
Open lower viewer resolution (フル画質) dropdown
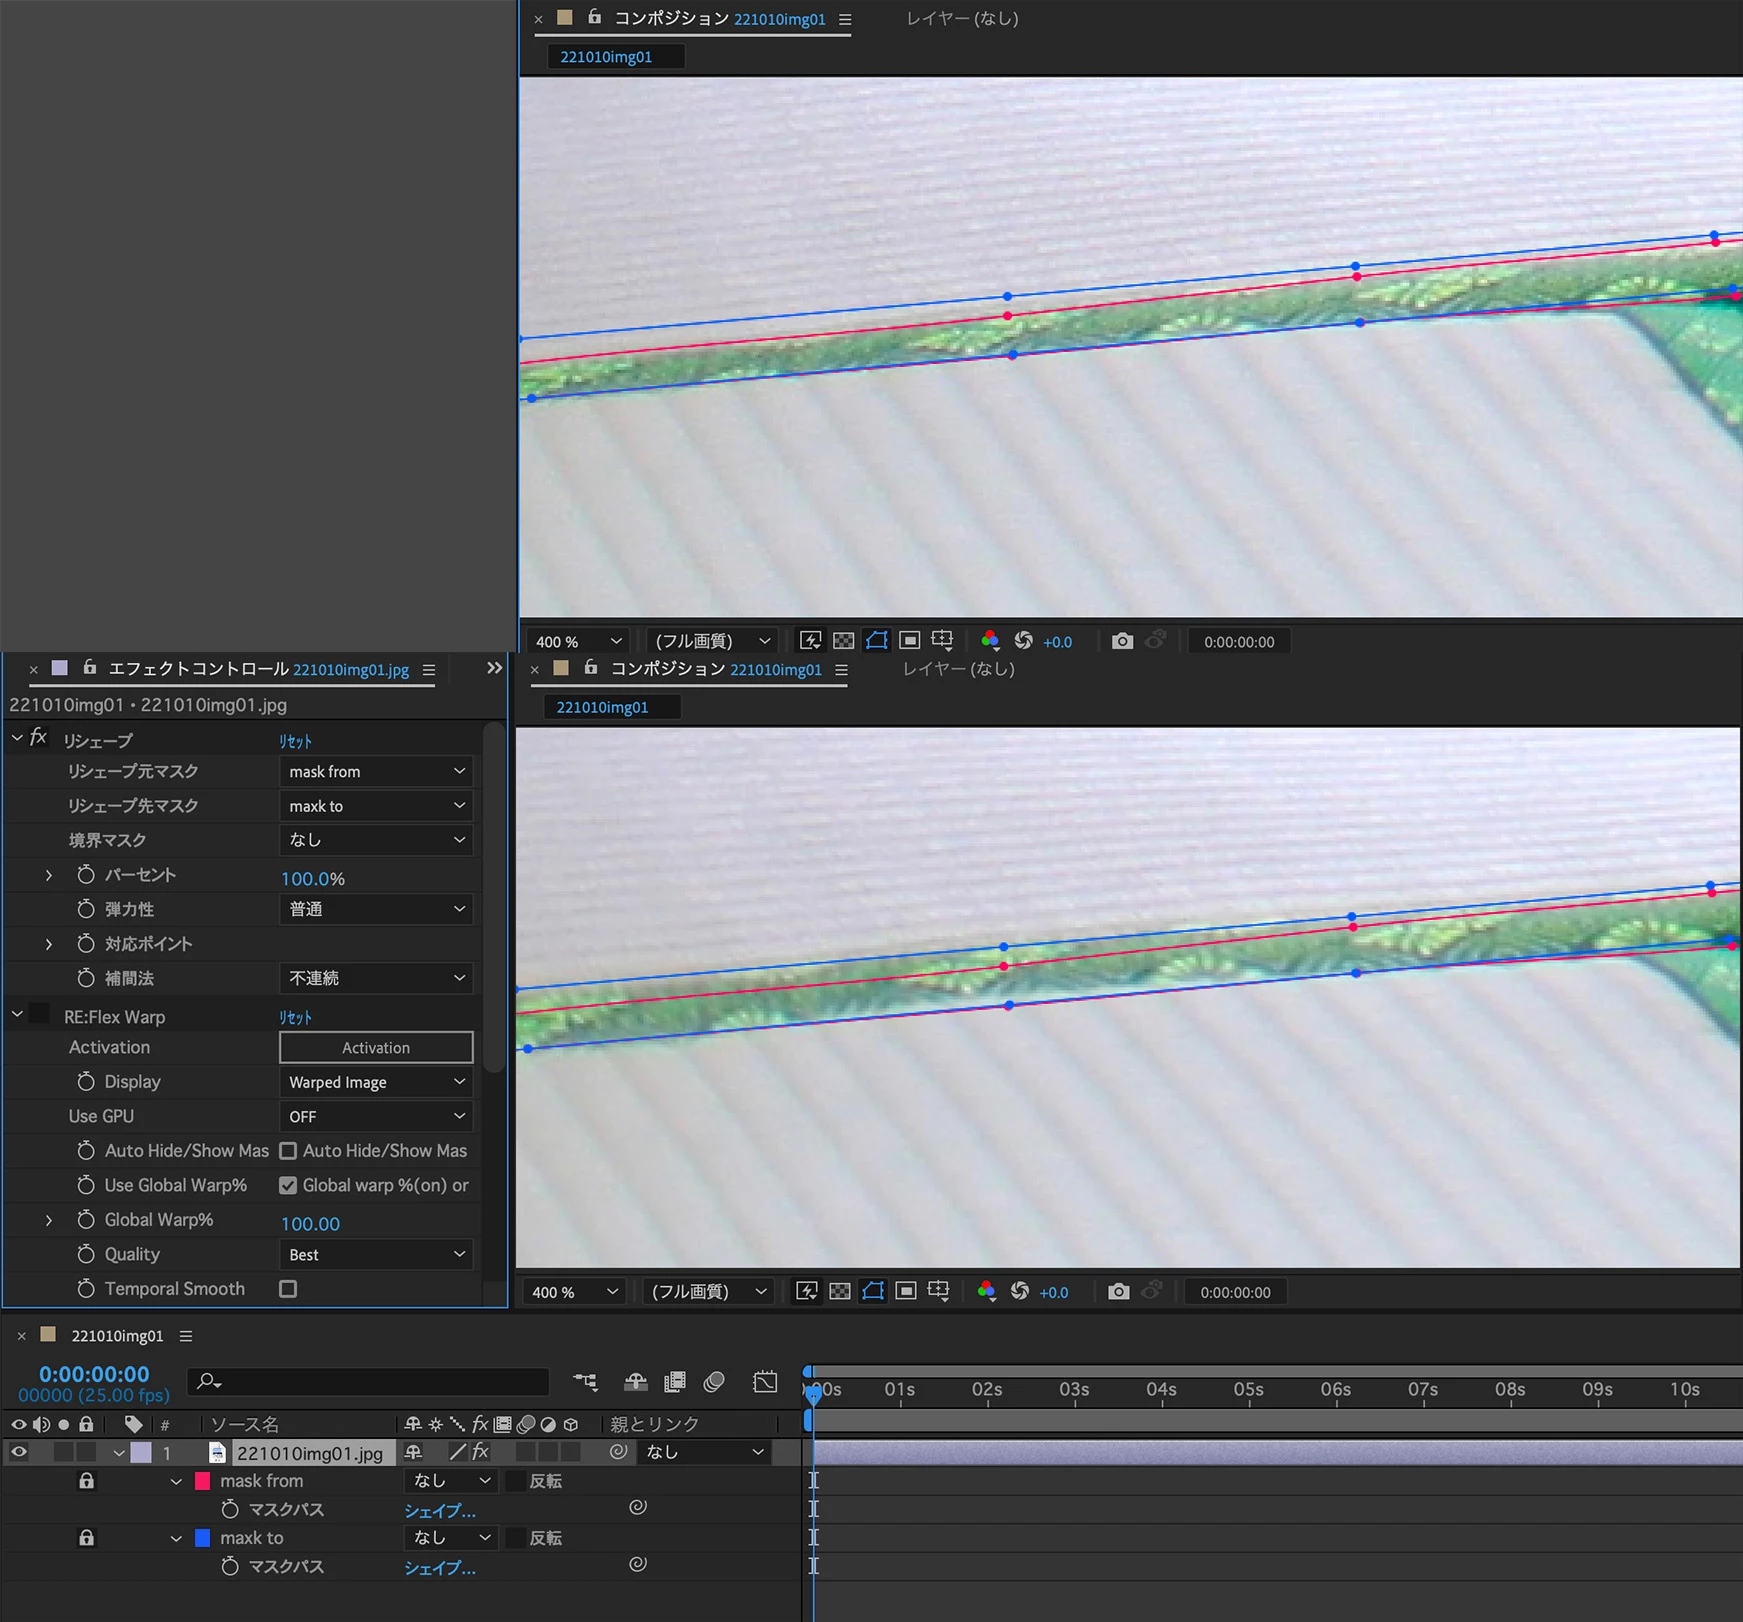[x=709, y=1291]
